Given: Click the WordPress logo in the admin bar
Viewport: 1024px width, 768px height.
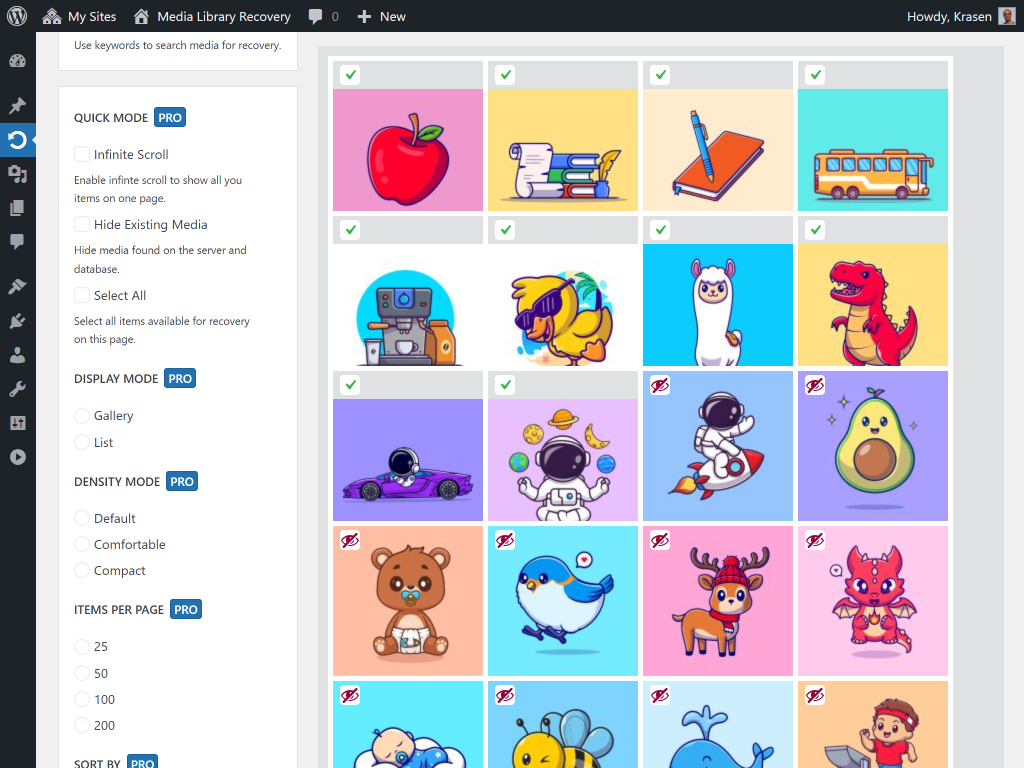Looking at the screenshot, I should 15,16.
